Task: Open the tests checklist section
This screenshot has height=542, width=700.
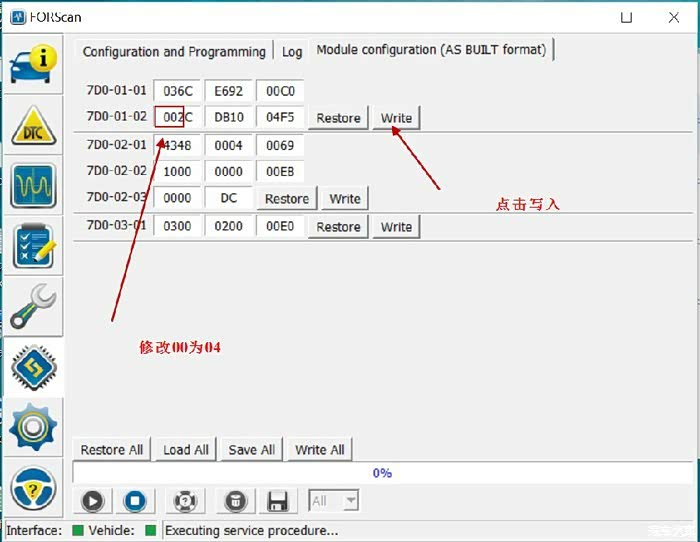Action: click(33, 246)
